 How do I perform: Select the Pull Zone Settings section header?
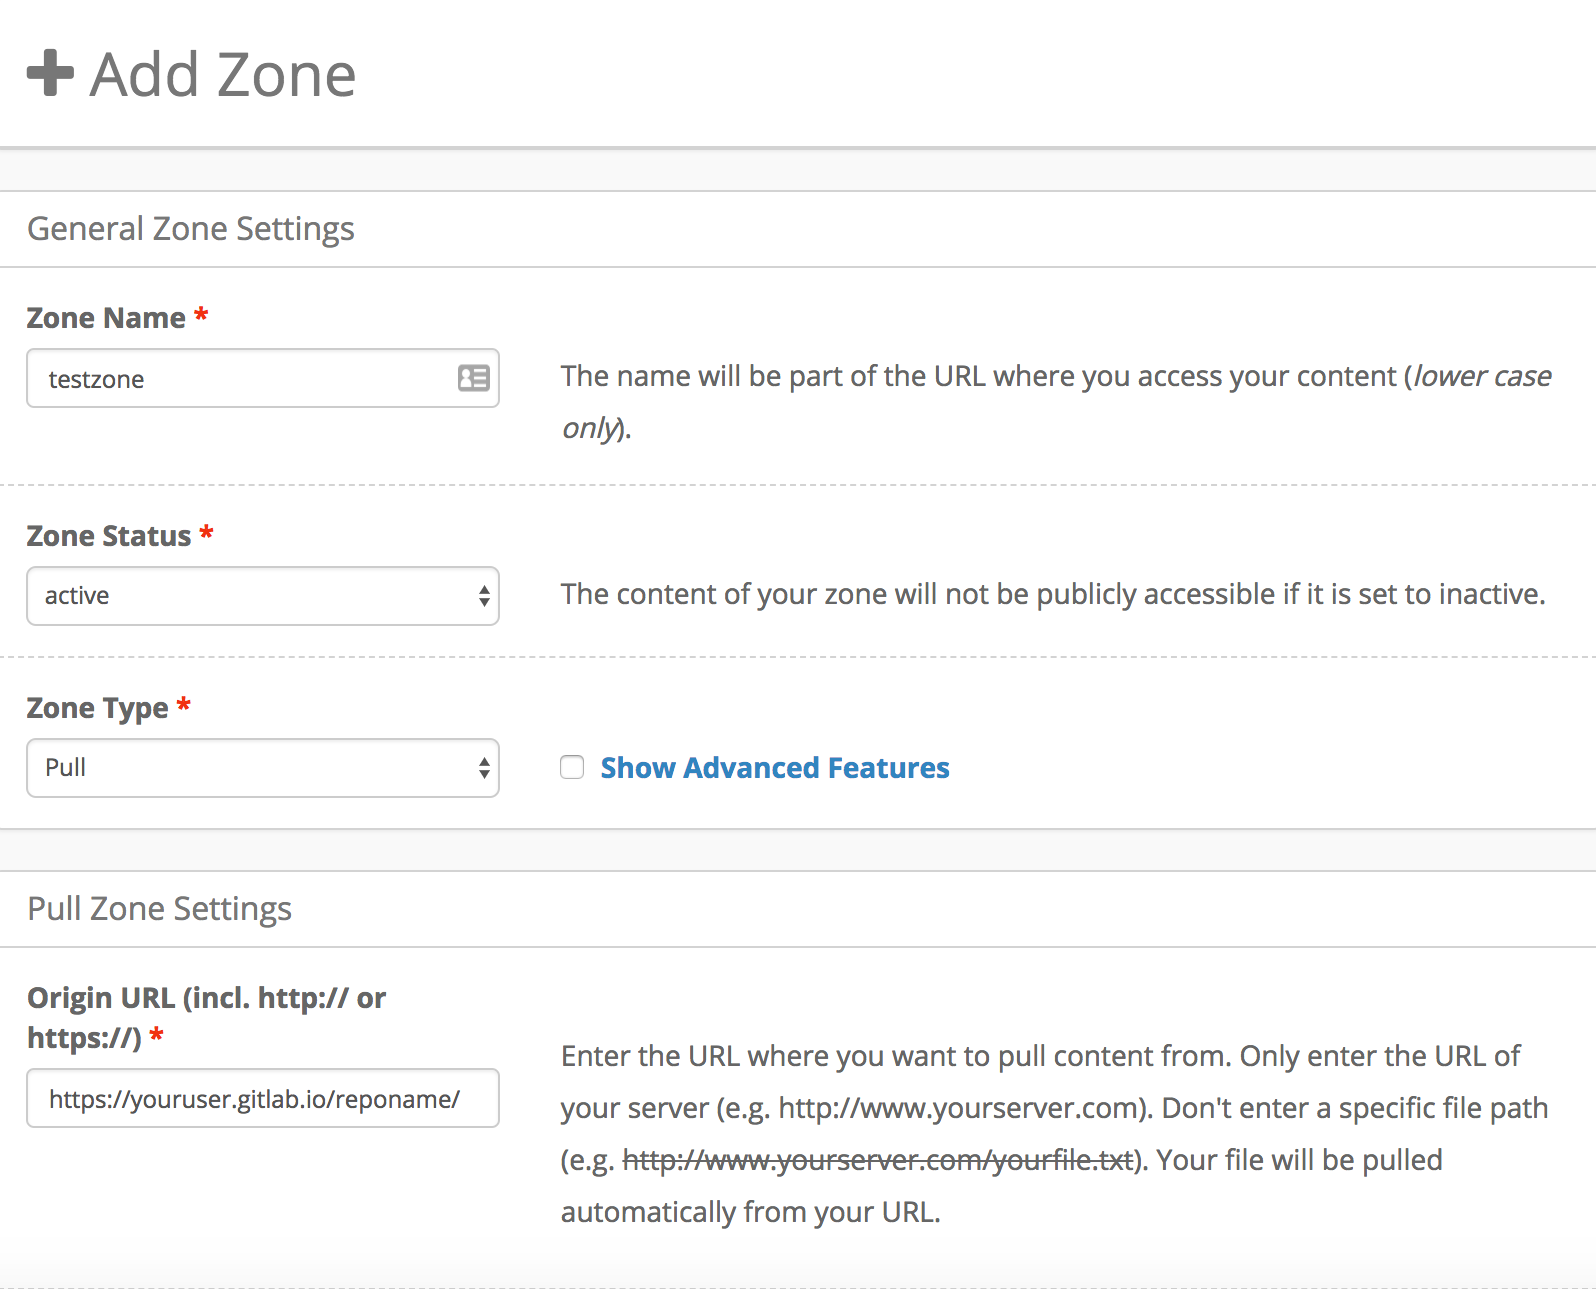159,909
